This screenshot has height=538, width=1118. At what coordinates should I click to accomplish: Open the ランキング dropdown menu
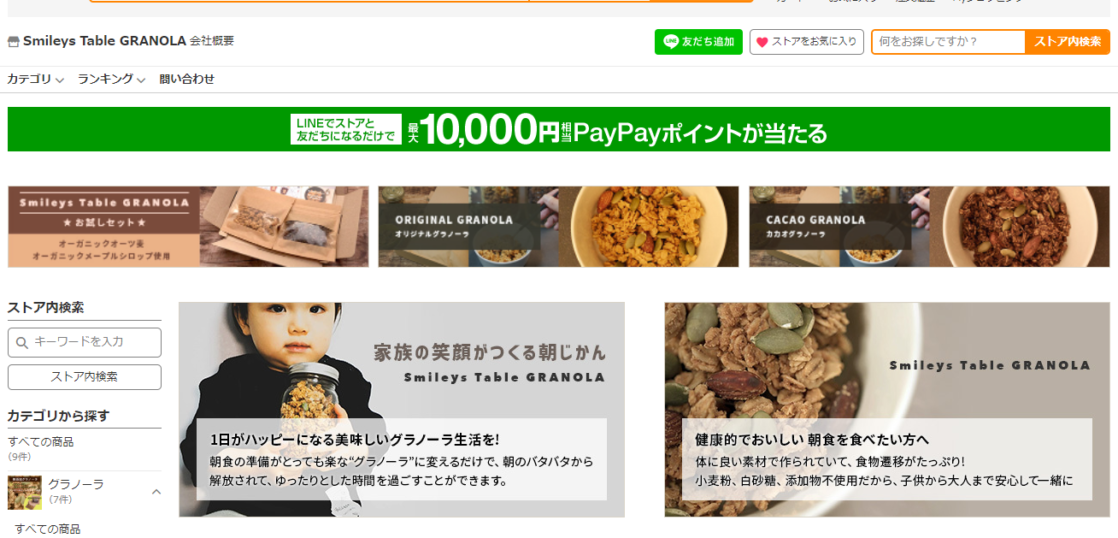[111, 79]
